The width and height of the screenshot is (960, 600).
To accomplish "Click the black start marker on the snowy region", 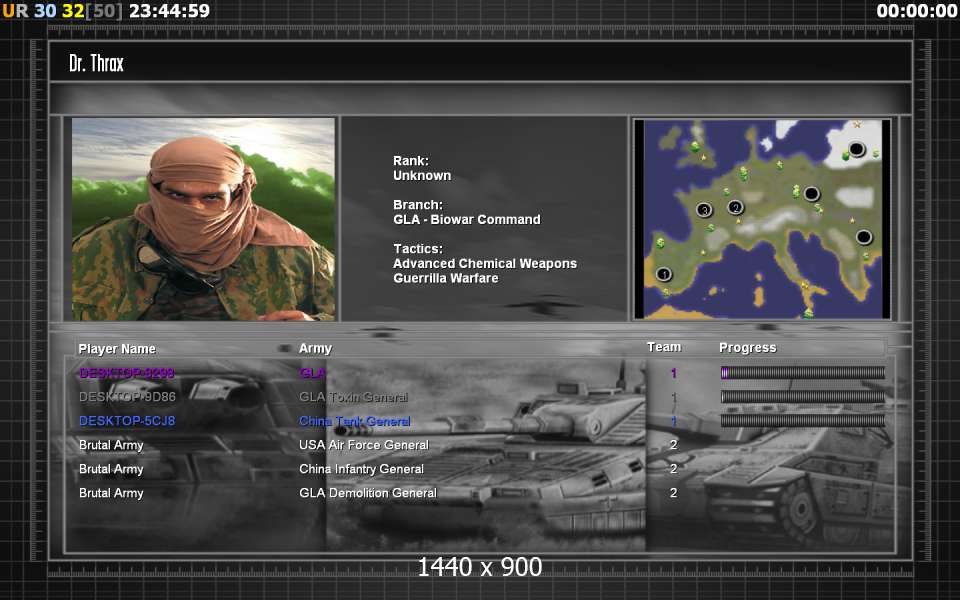I will (x=856, y=149).
